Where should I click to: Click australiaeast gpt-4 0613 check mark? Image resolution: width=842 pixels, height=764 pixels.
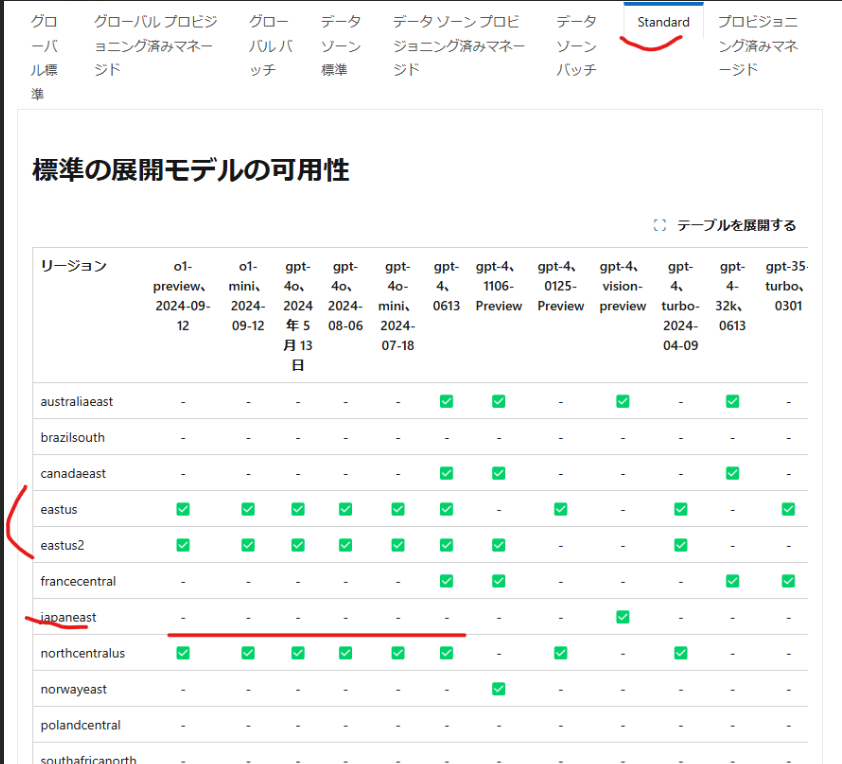tap(446, 401)
